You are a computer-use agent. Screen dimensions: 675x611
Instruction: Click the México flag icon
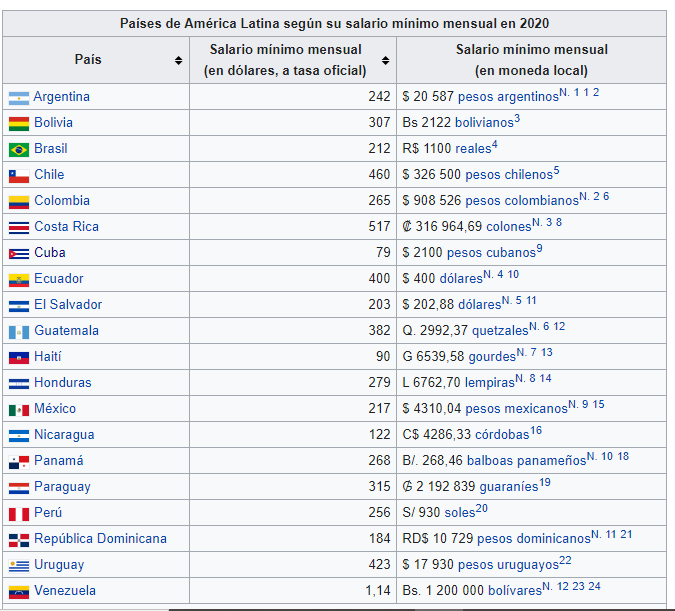point(19,410)
